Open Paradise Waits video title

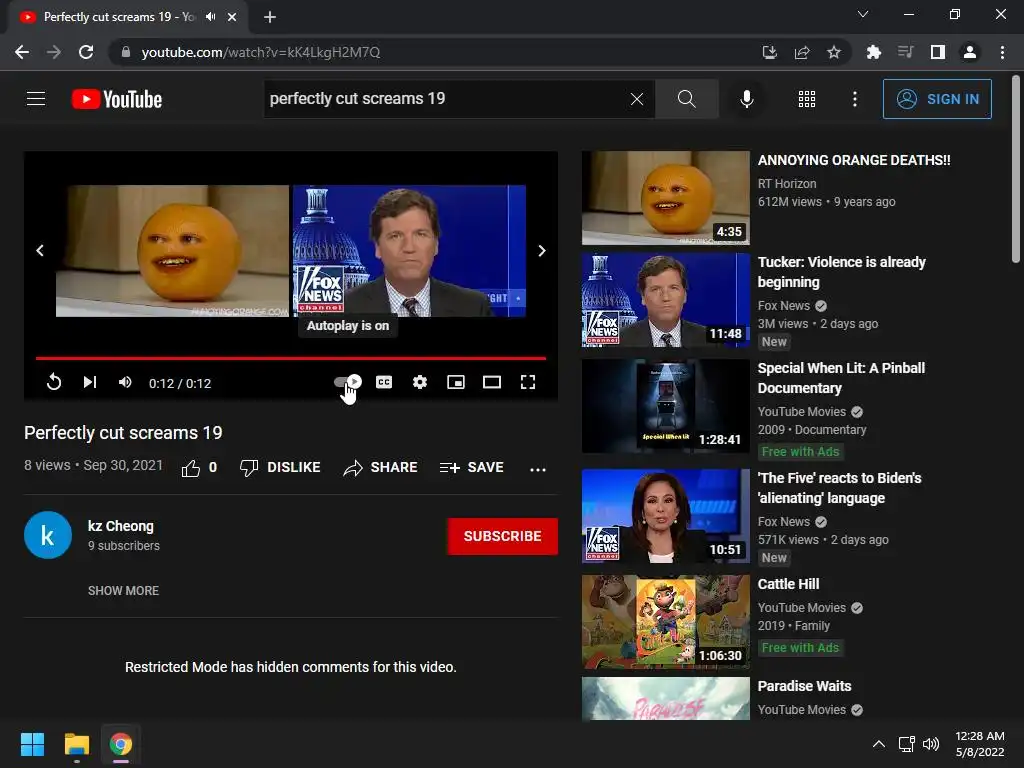(805, 686)
